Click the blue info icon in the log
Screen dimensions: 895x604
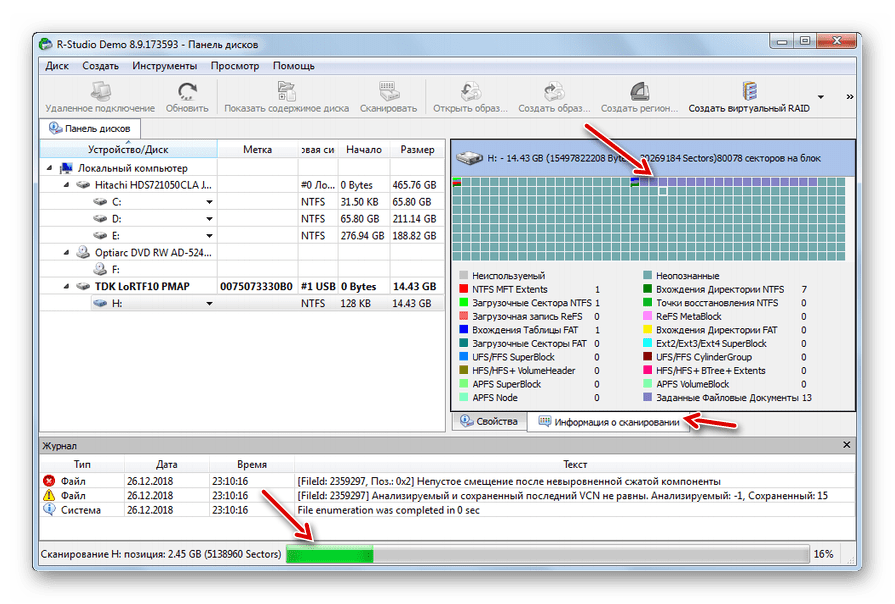tap(49, 509)
